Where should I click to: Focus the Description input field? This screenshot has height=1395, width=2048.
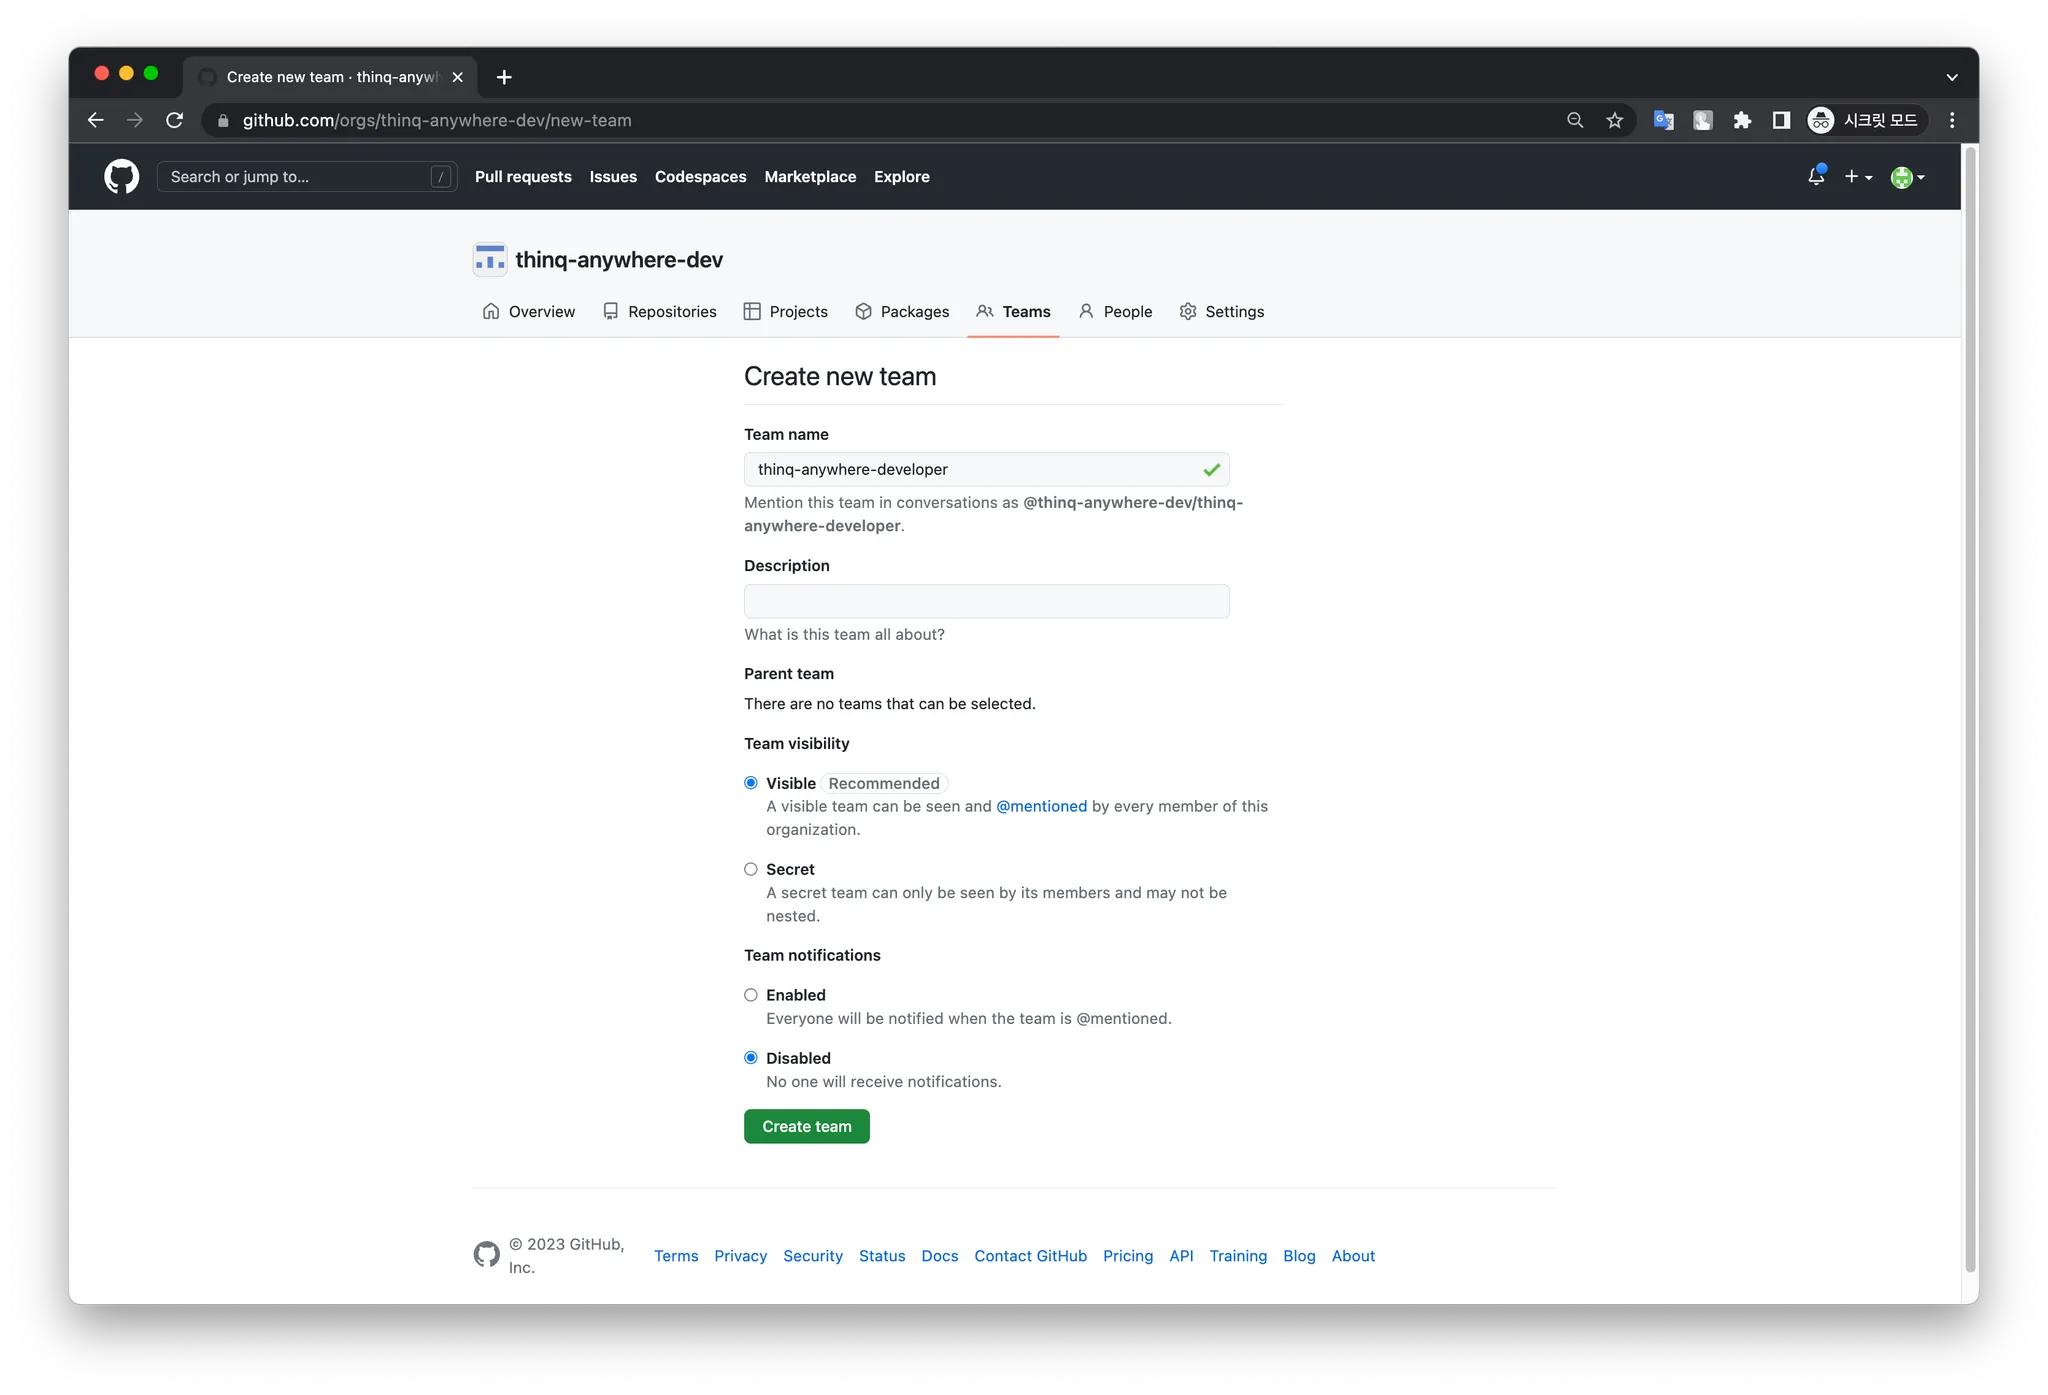click(986, 601)
